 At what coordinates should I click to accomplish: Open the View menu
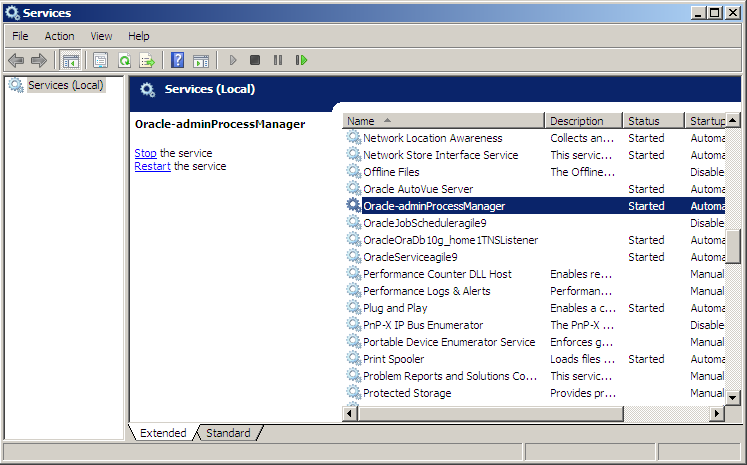click(101, 36)
